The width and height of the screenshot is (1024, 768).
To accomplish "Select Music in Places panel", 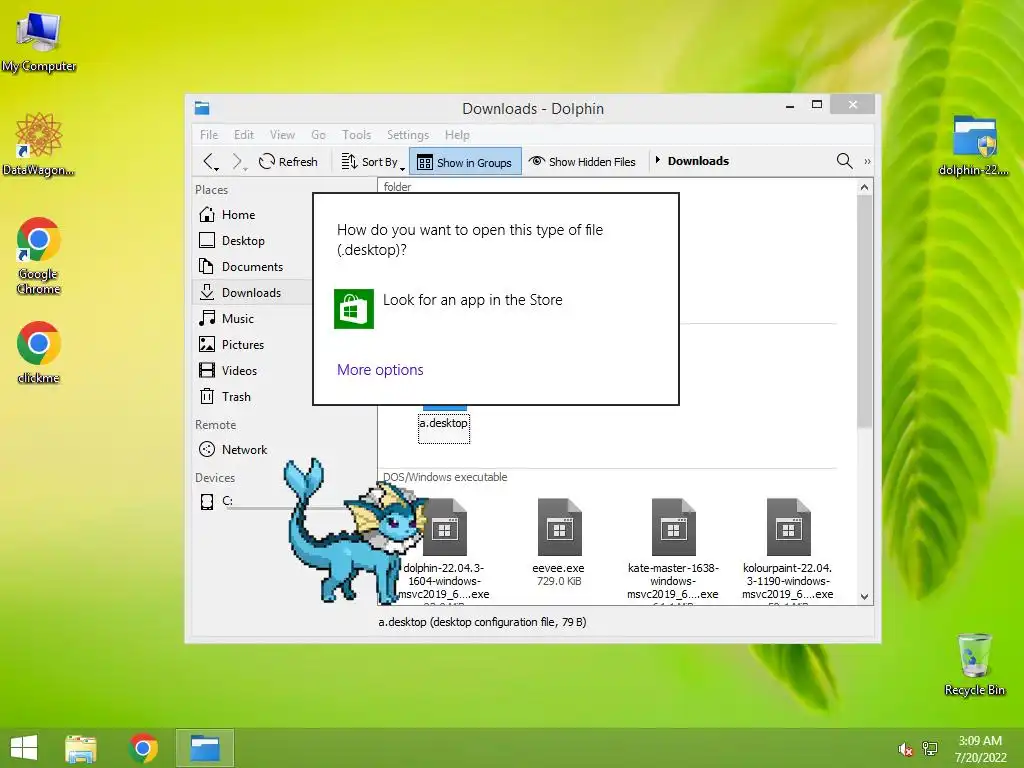I will [x=252, y=319].
